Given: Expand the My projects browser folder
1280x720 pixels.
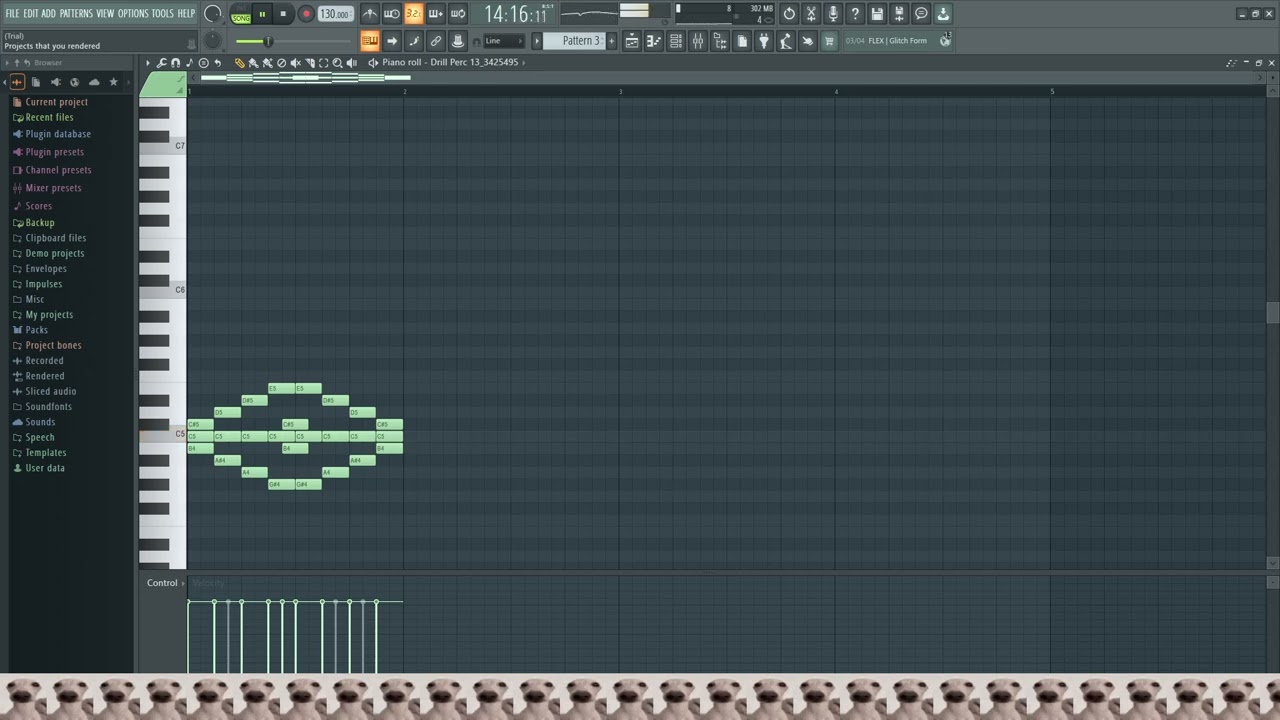Looking at the screenshot, I should [49, 315].
